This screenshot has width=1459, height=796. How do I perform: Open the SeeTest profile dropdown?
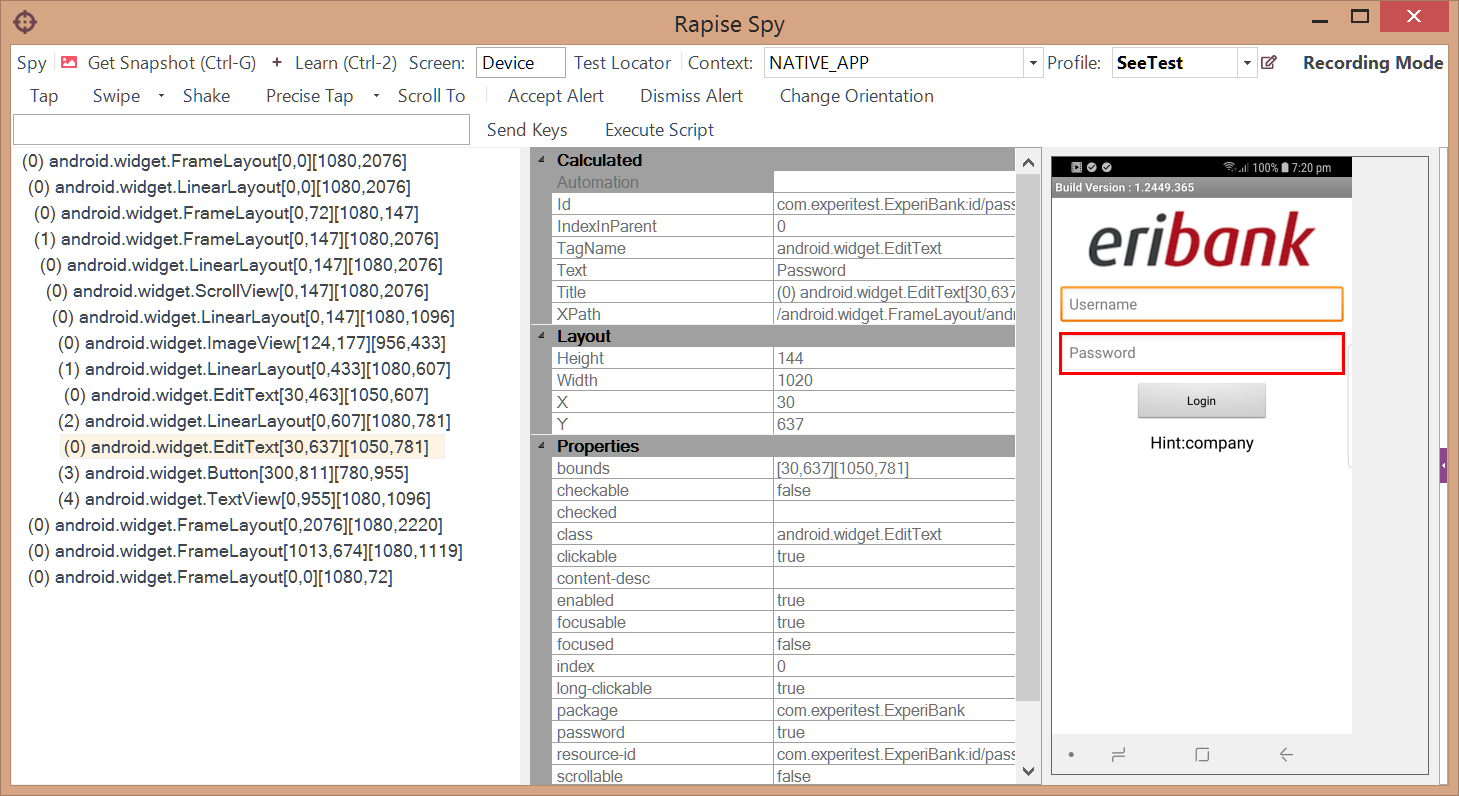pyautogui.click(x=1247, y=63)
